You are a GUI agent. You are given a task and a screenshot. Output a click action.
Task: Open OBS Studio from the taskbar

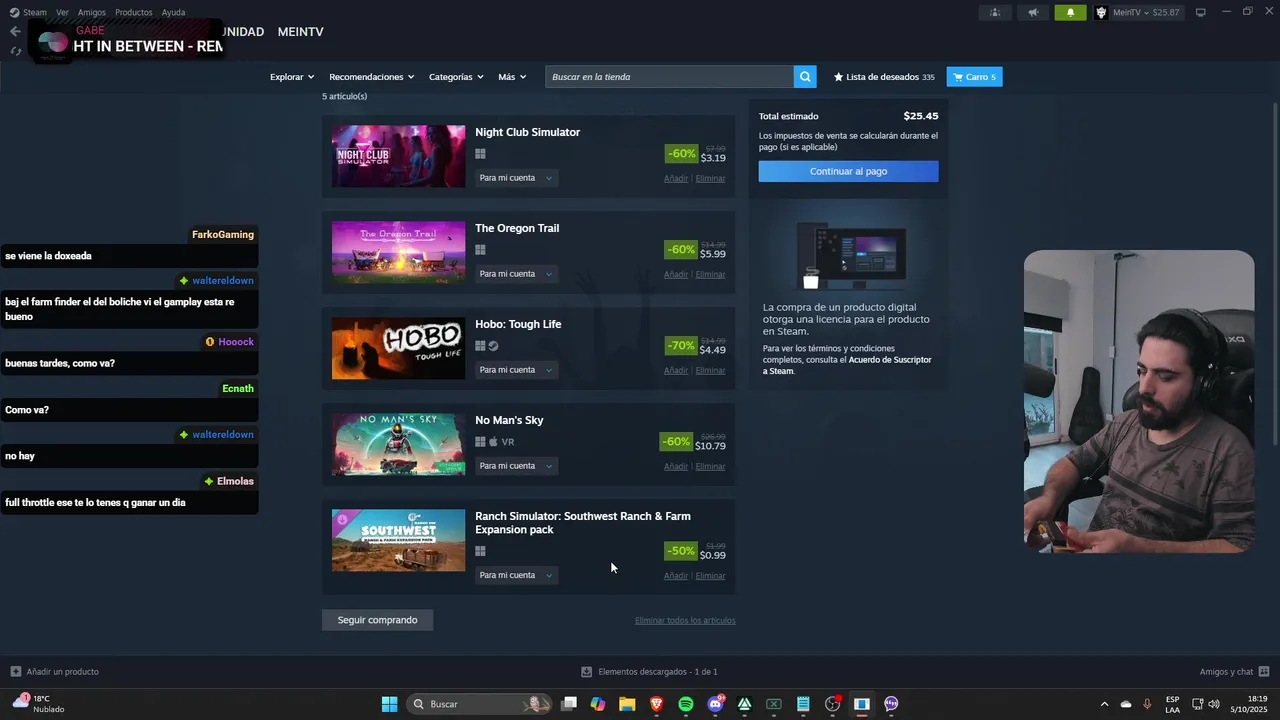[832, 704]
